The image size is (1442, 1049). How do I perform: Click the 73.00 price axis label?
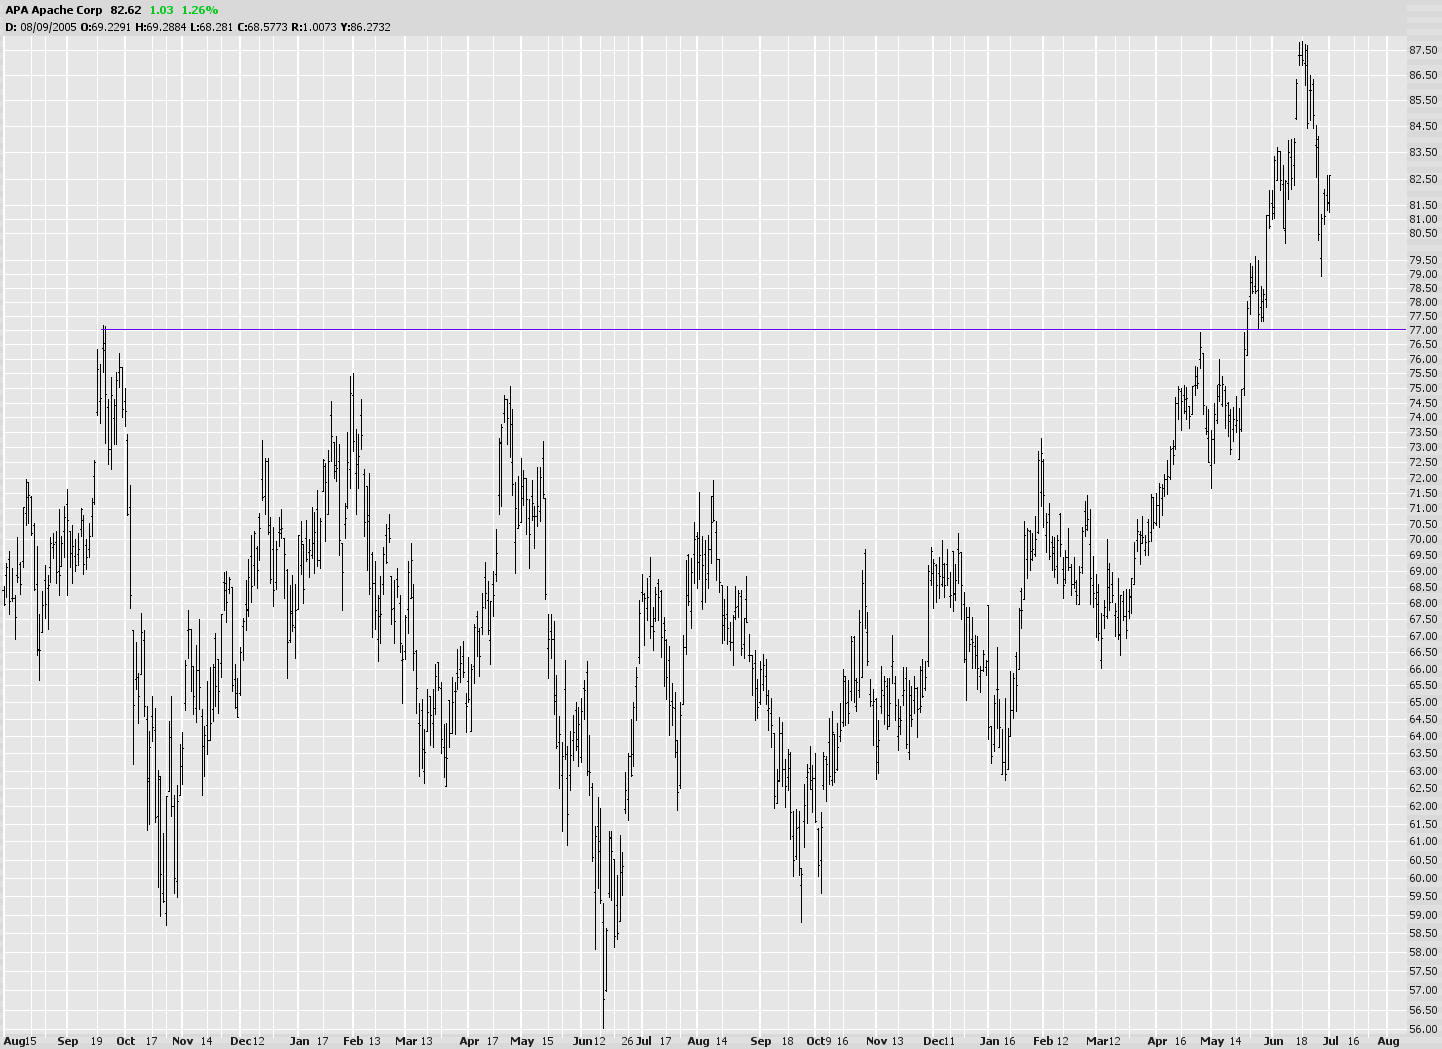(x=1423, y=447)
